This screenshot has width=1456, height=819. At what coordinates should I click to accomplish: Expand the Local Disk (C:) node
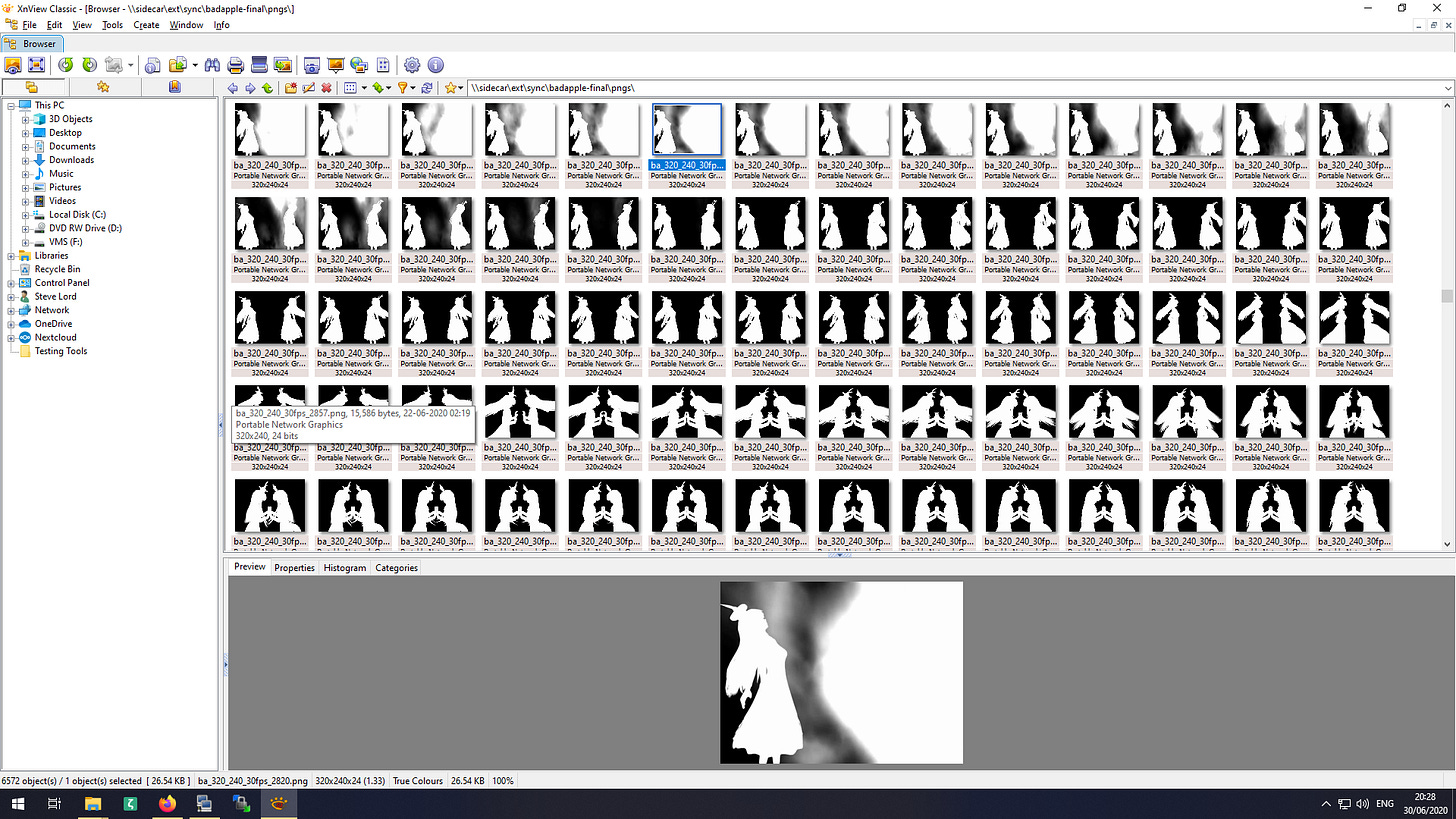point(26,215)
